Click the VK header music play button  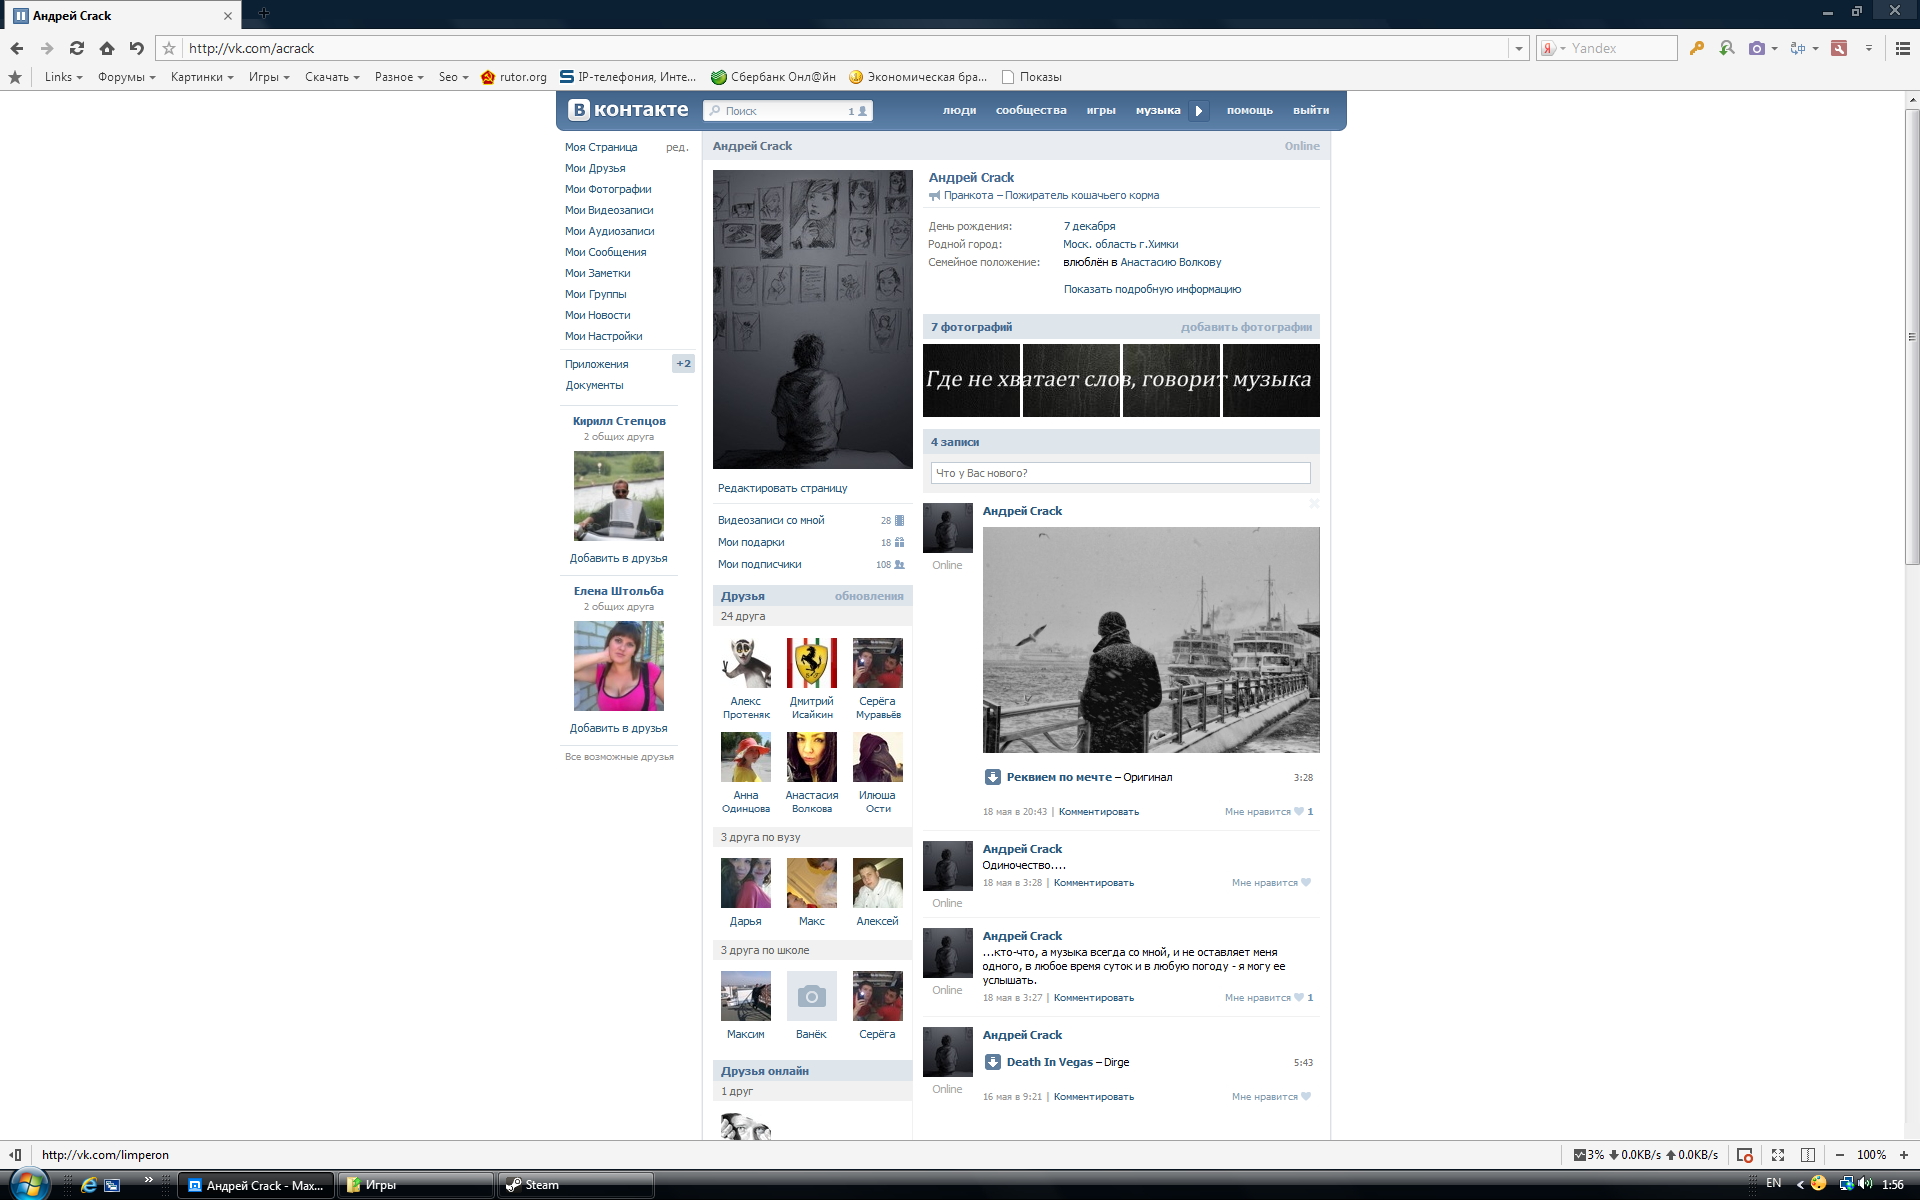click(1199, 111)
